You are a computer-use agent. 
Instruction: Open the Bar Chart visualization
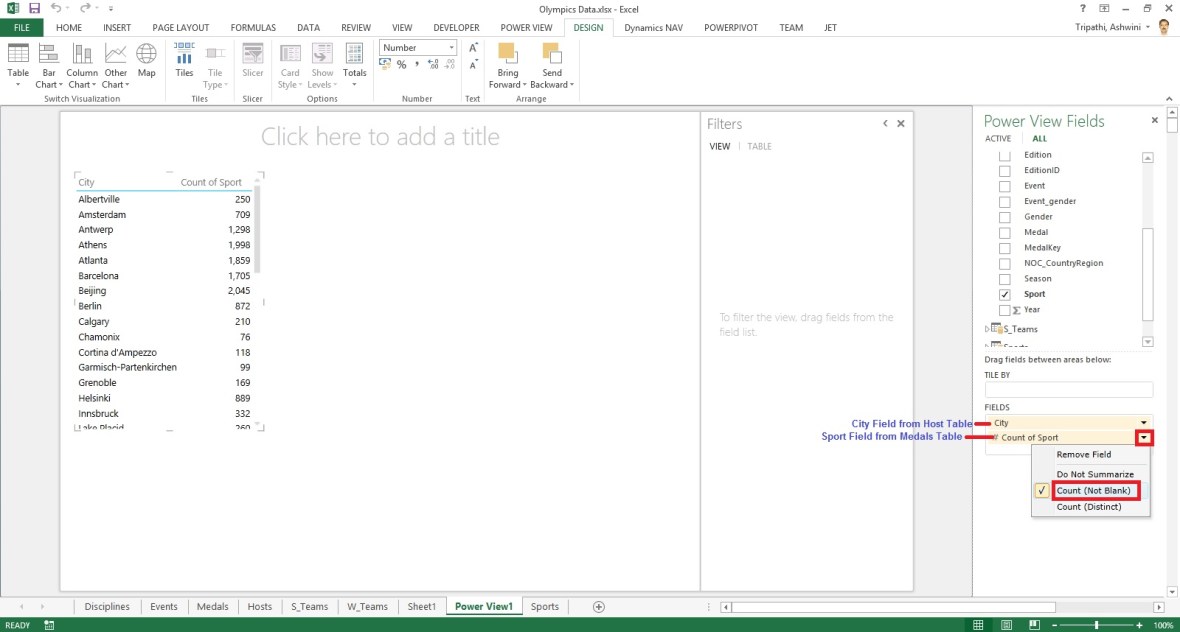(48, 55)
